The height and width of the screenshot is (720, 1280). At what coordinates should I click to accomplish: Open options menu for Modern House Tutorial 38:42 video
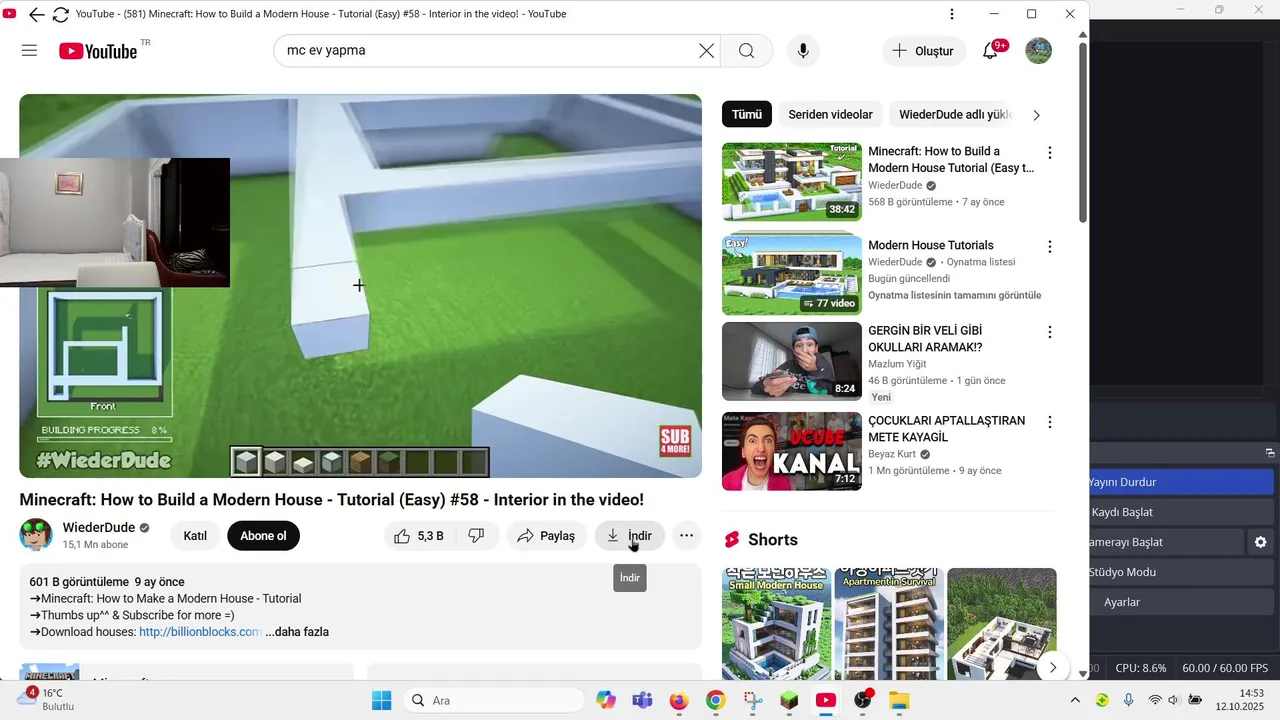click(1050, 153)
